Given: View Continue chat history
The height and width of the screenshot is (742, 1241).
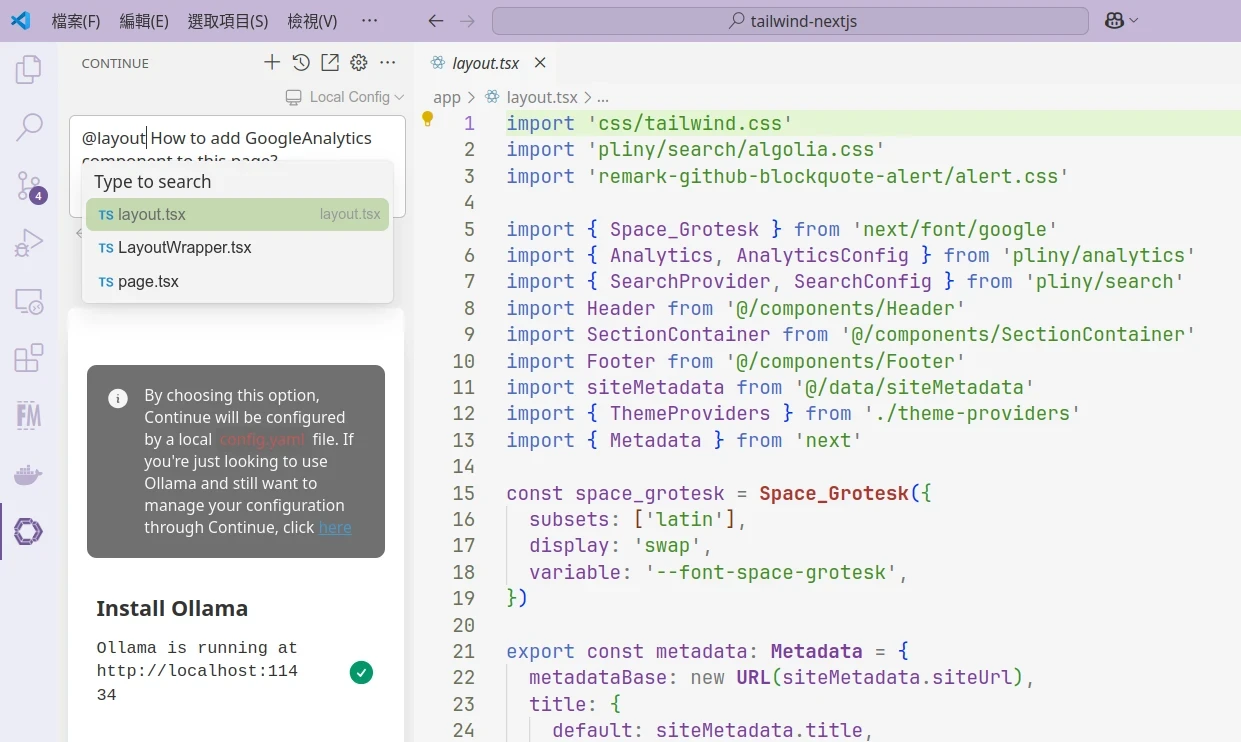Looking at the screenshot, I should pos(301,63).
